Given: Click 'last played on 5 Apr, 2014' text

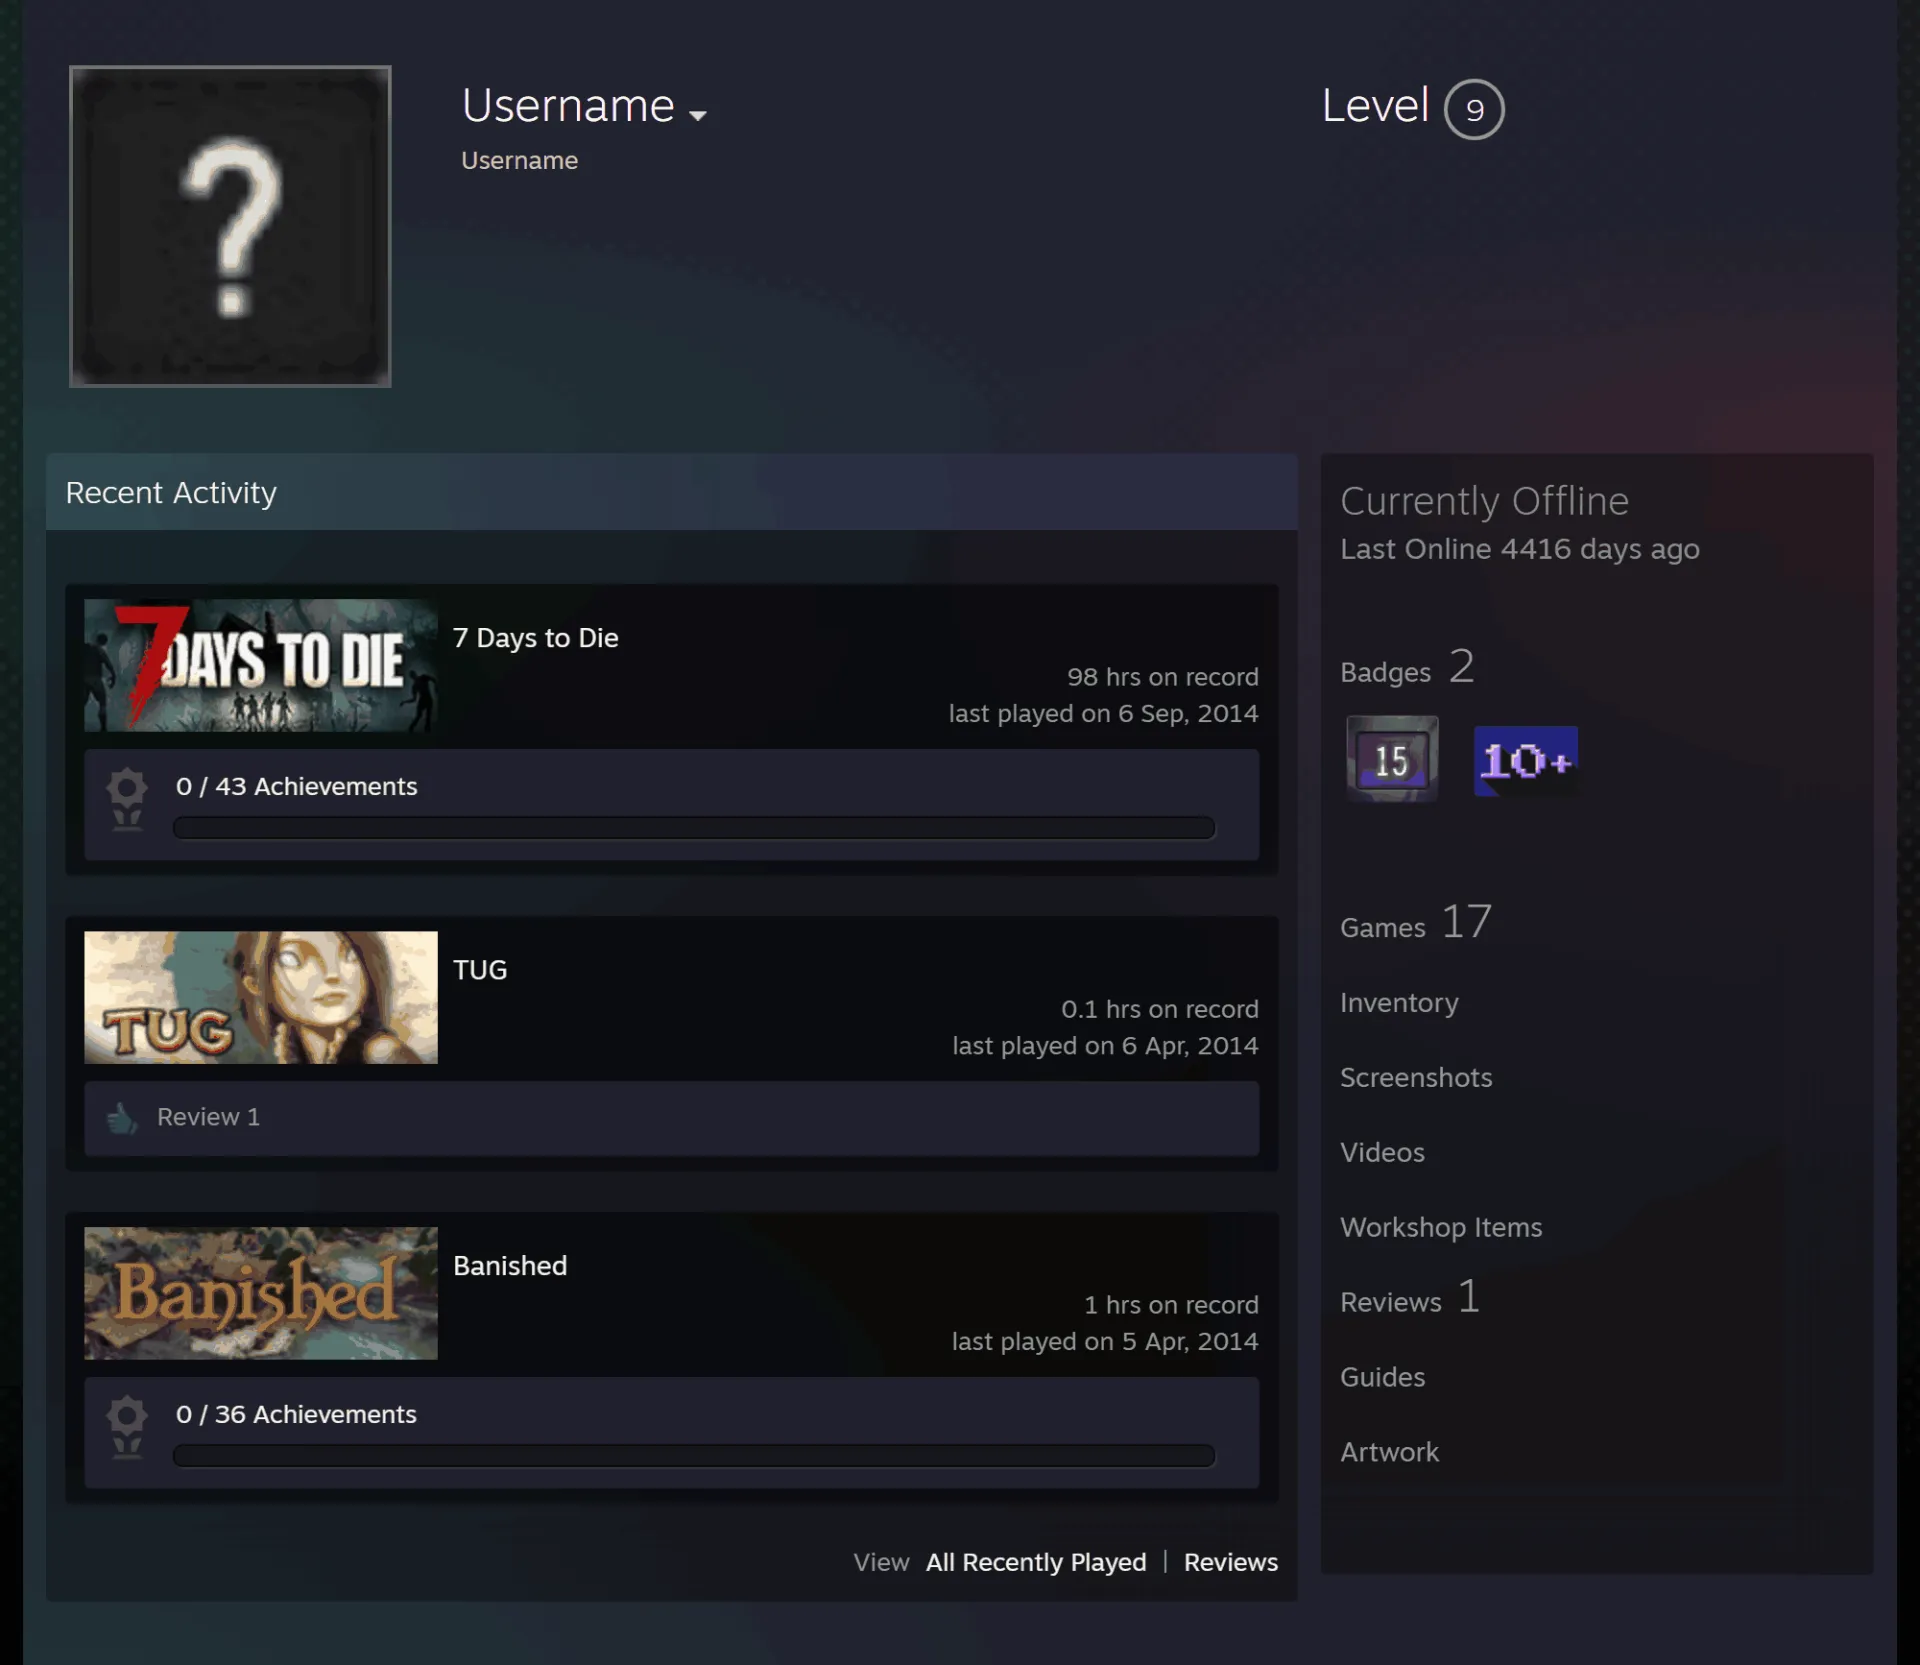Looking at the screenshot, I should pos(1105,1342).
